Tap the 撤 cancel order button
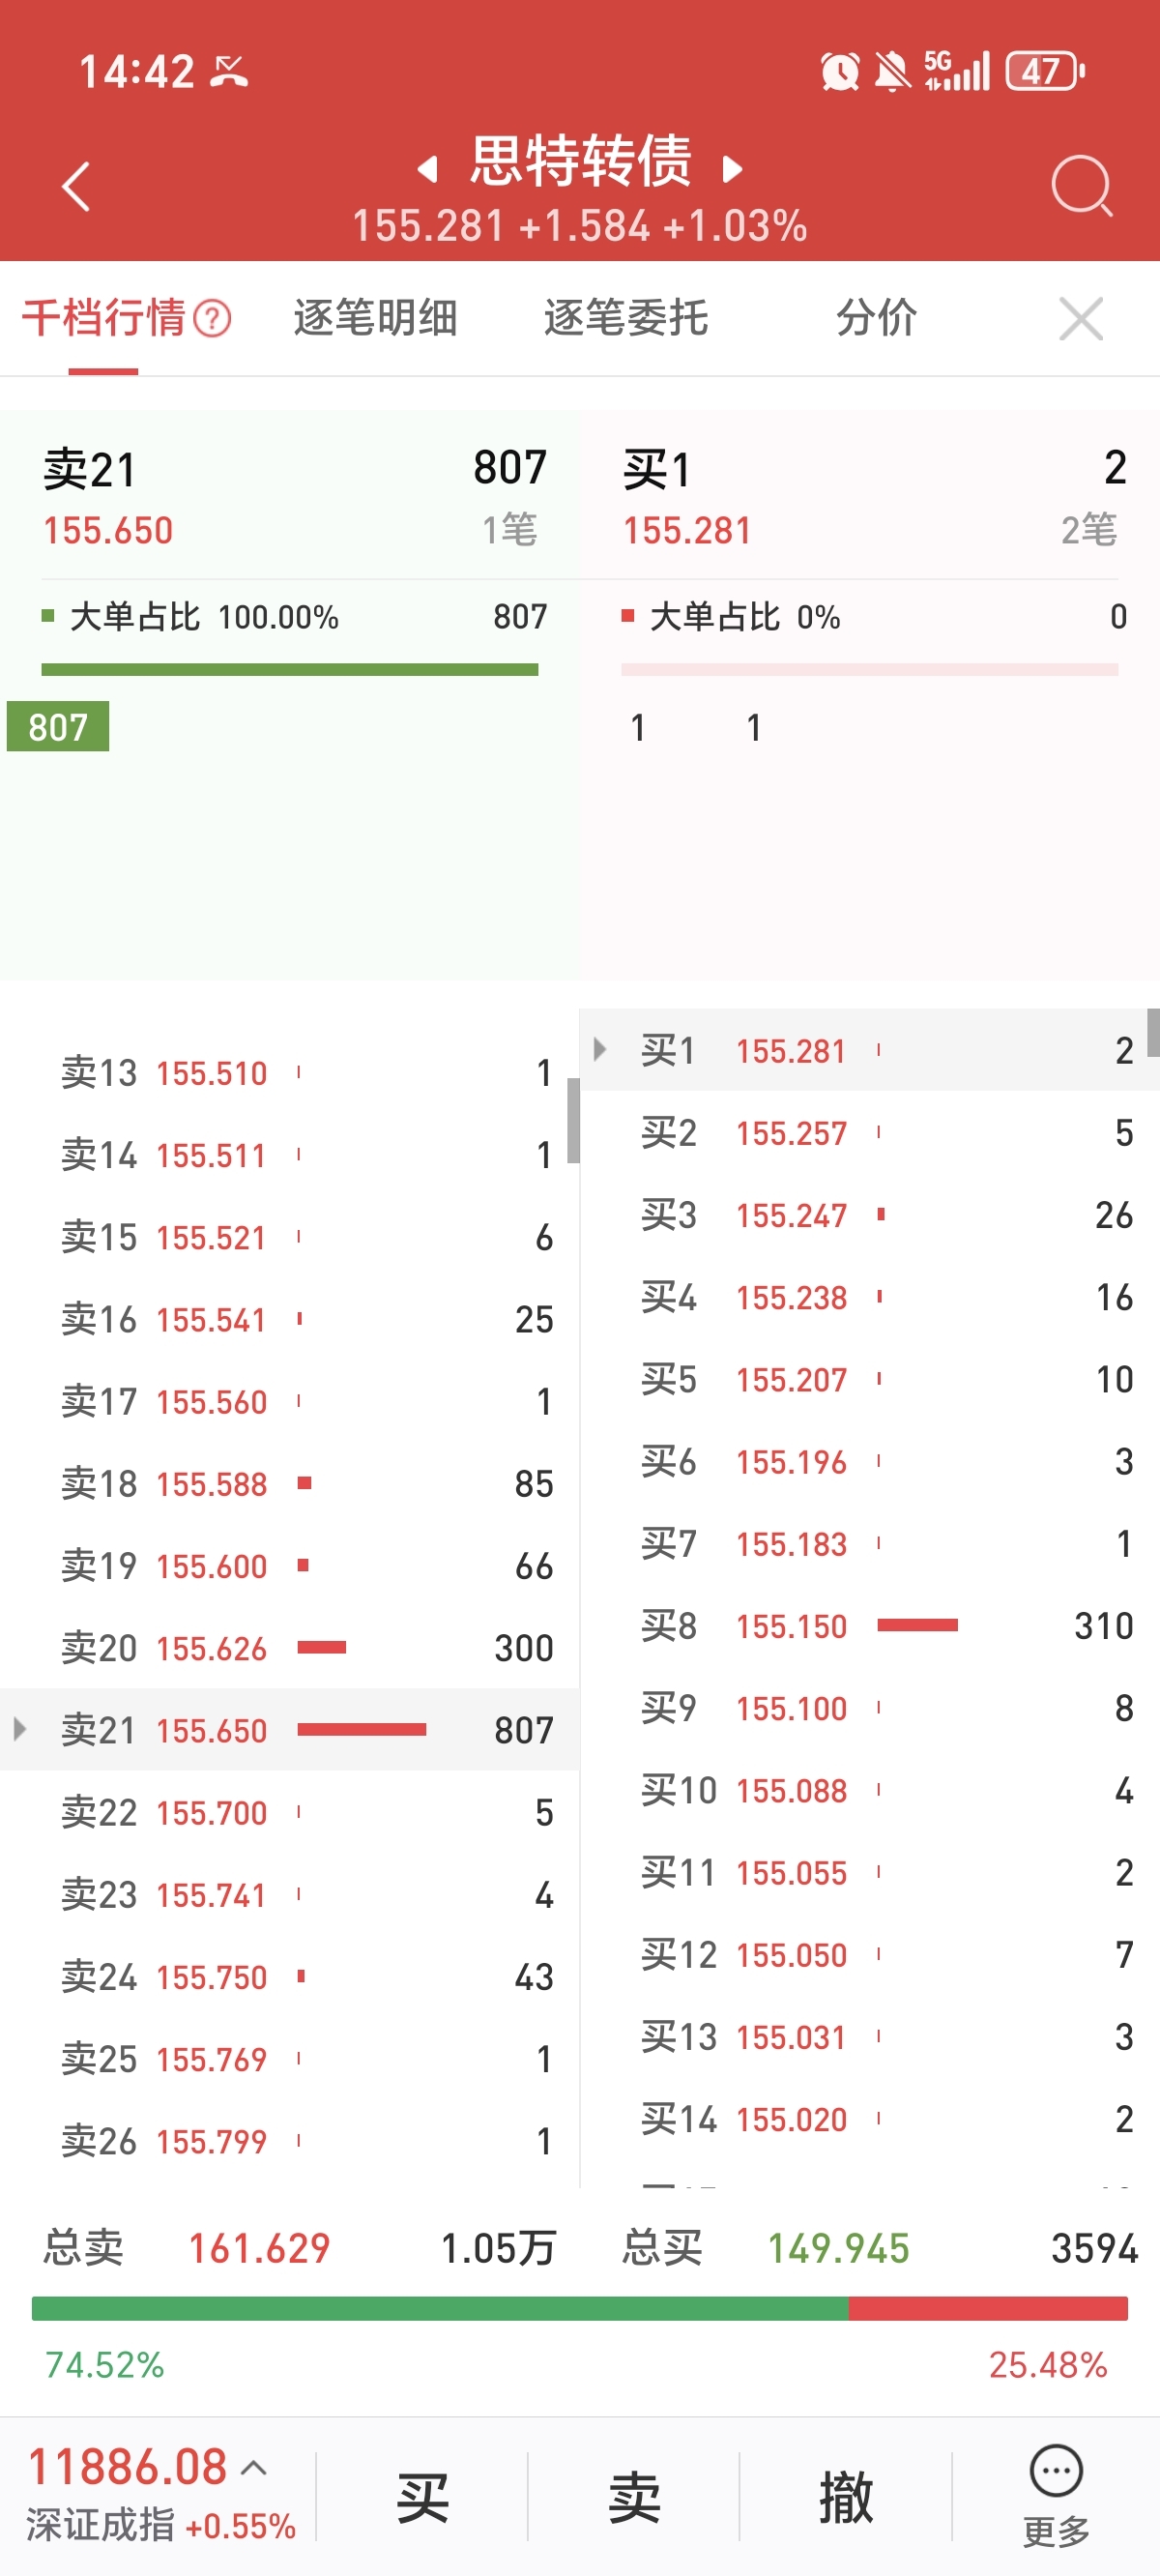Screen dimensions: 1160x2576 pyautogui.click(x=846, y=2496)
